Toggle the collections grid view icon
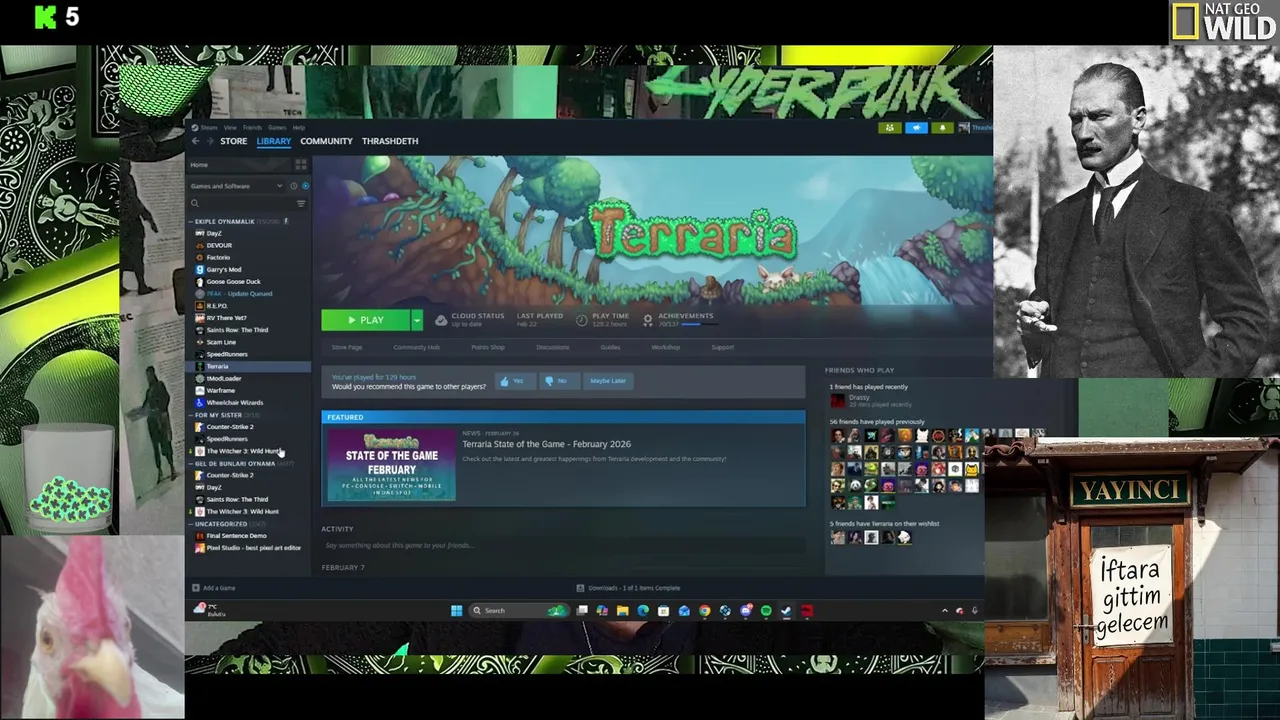 click(x=300, y=165)
